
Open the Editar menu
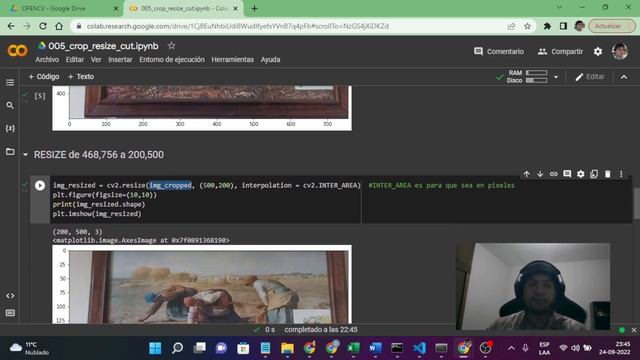pos(75,60)
